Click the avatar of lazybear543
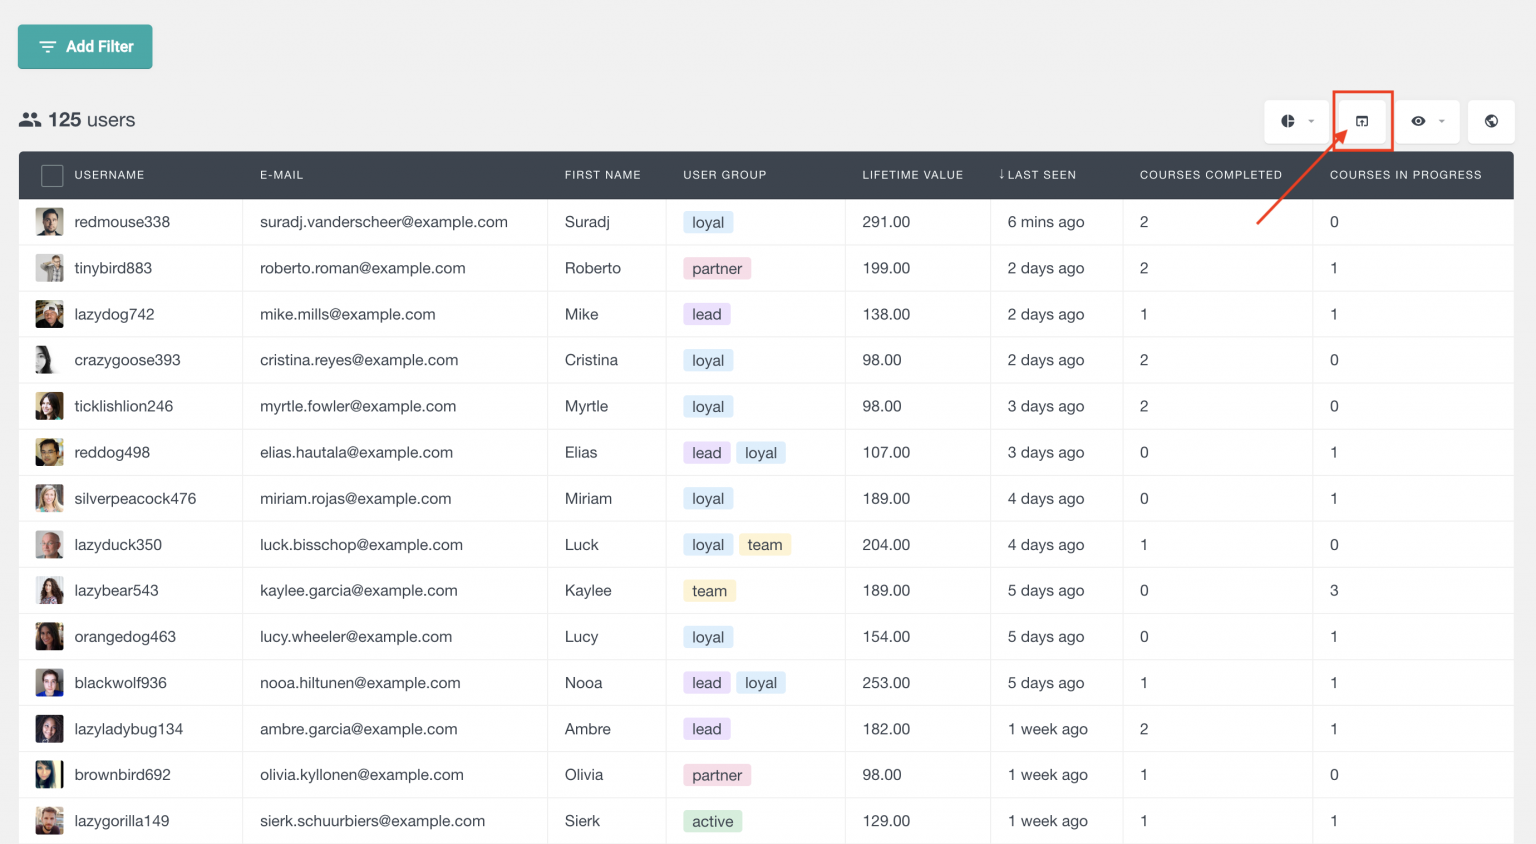This screenshot has height=844, width=1536. point(49,591)
